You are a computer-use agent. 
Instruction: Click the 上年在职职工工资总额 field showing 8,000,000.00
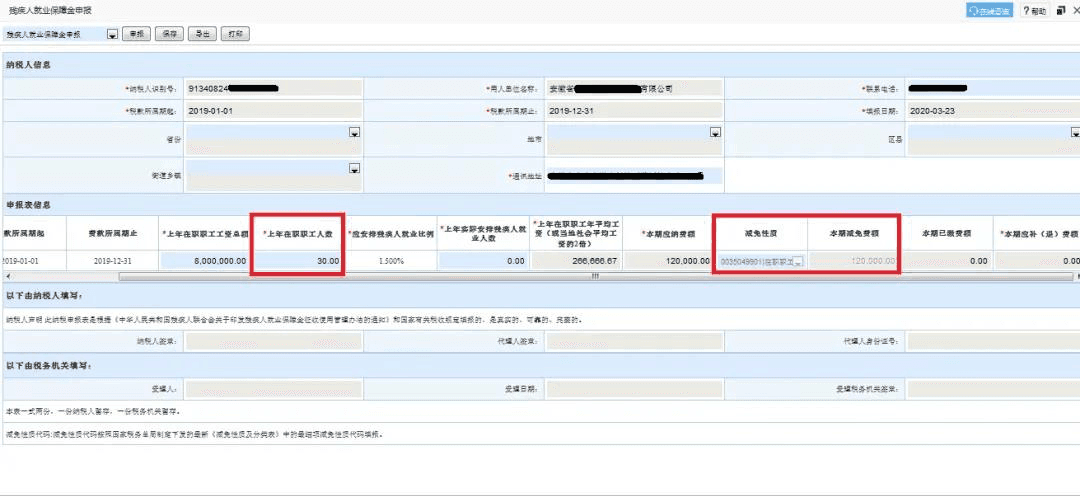pos(205,260)
